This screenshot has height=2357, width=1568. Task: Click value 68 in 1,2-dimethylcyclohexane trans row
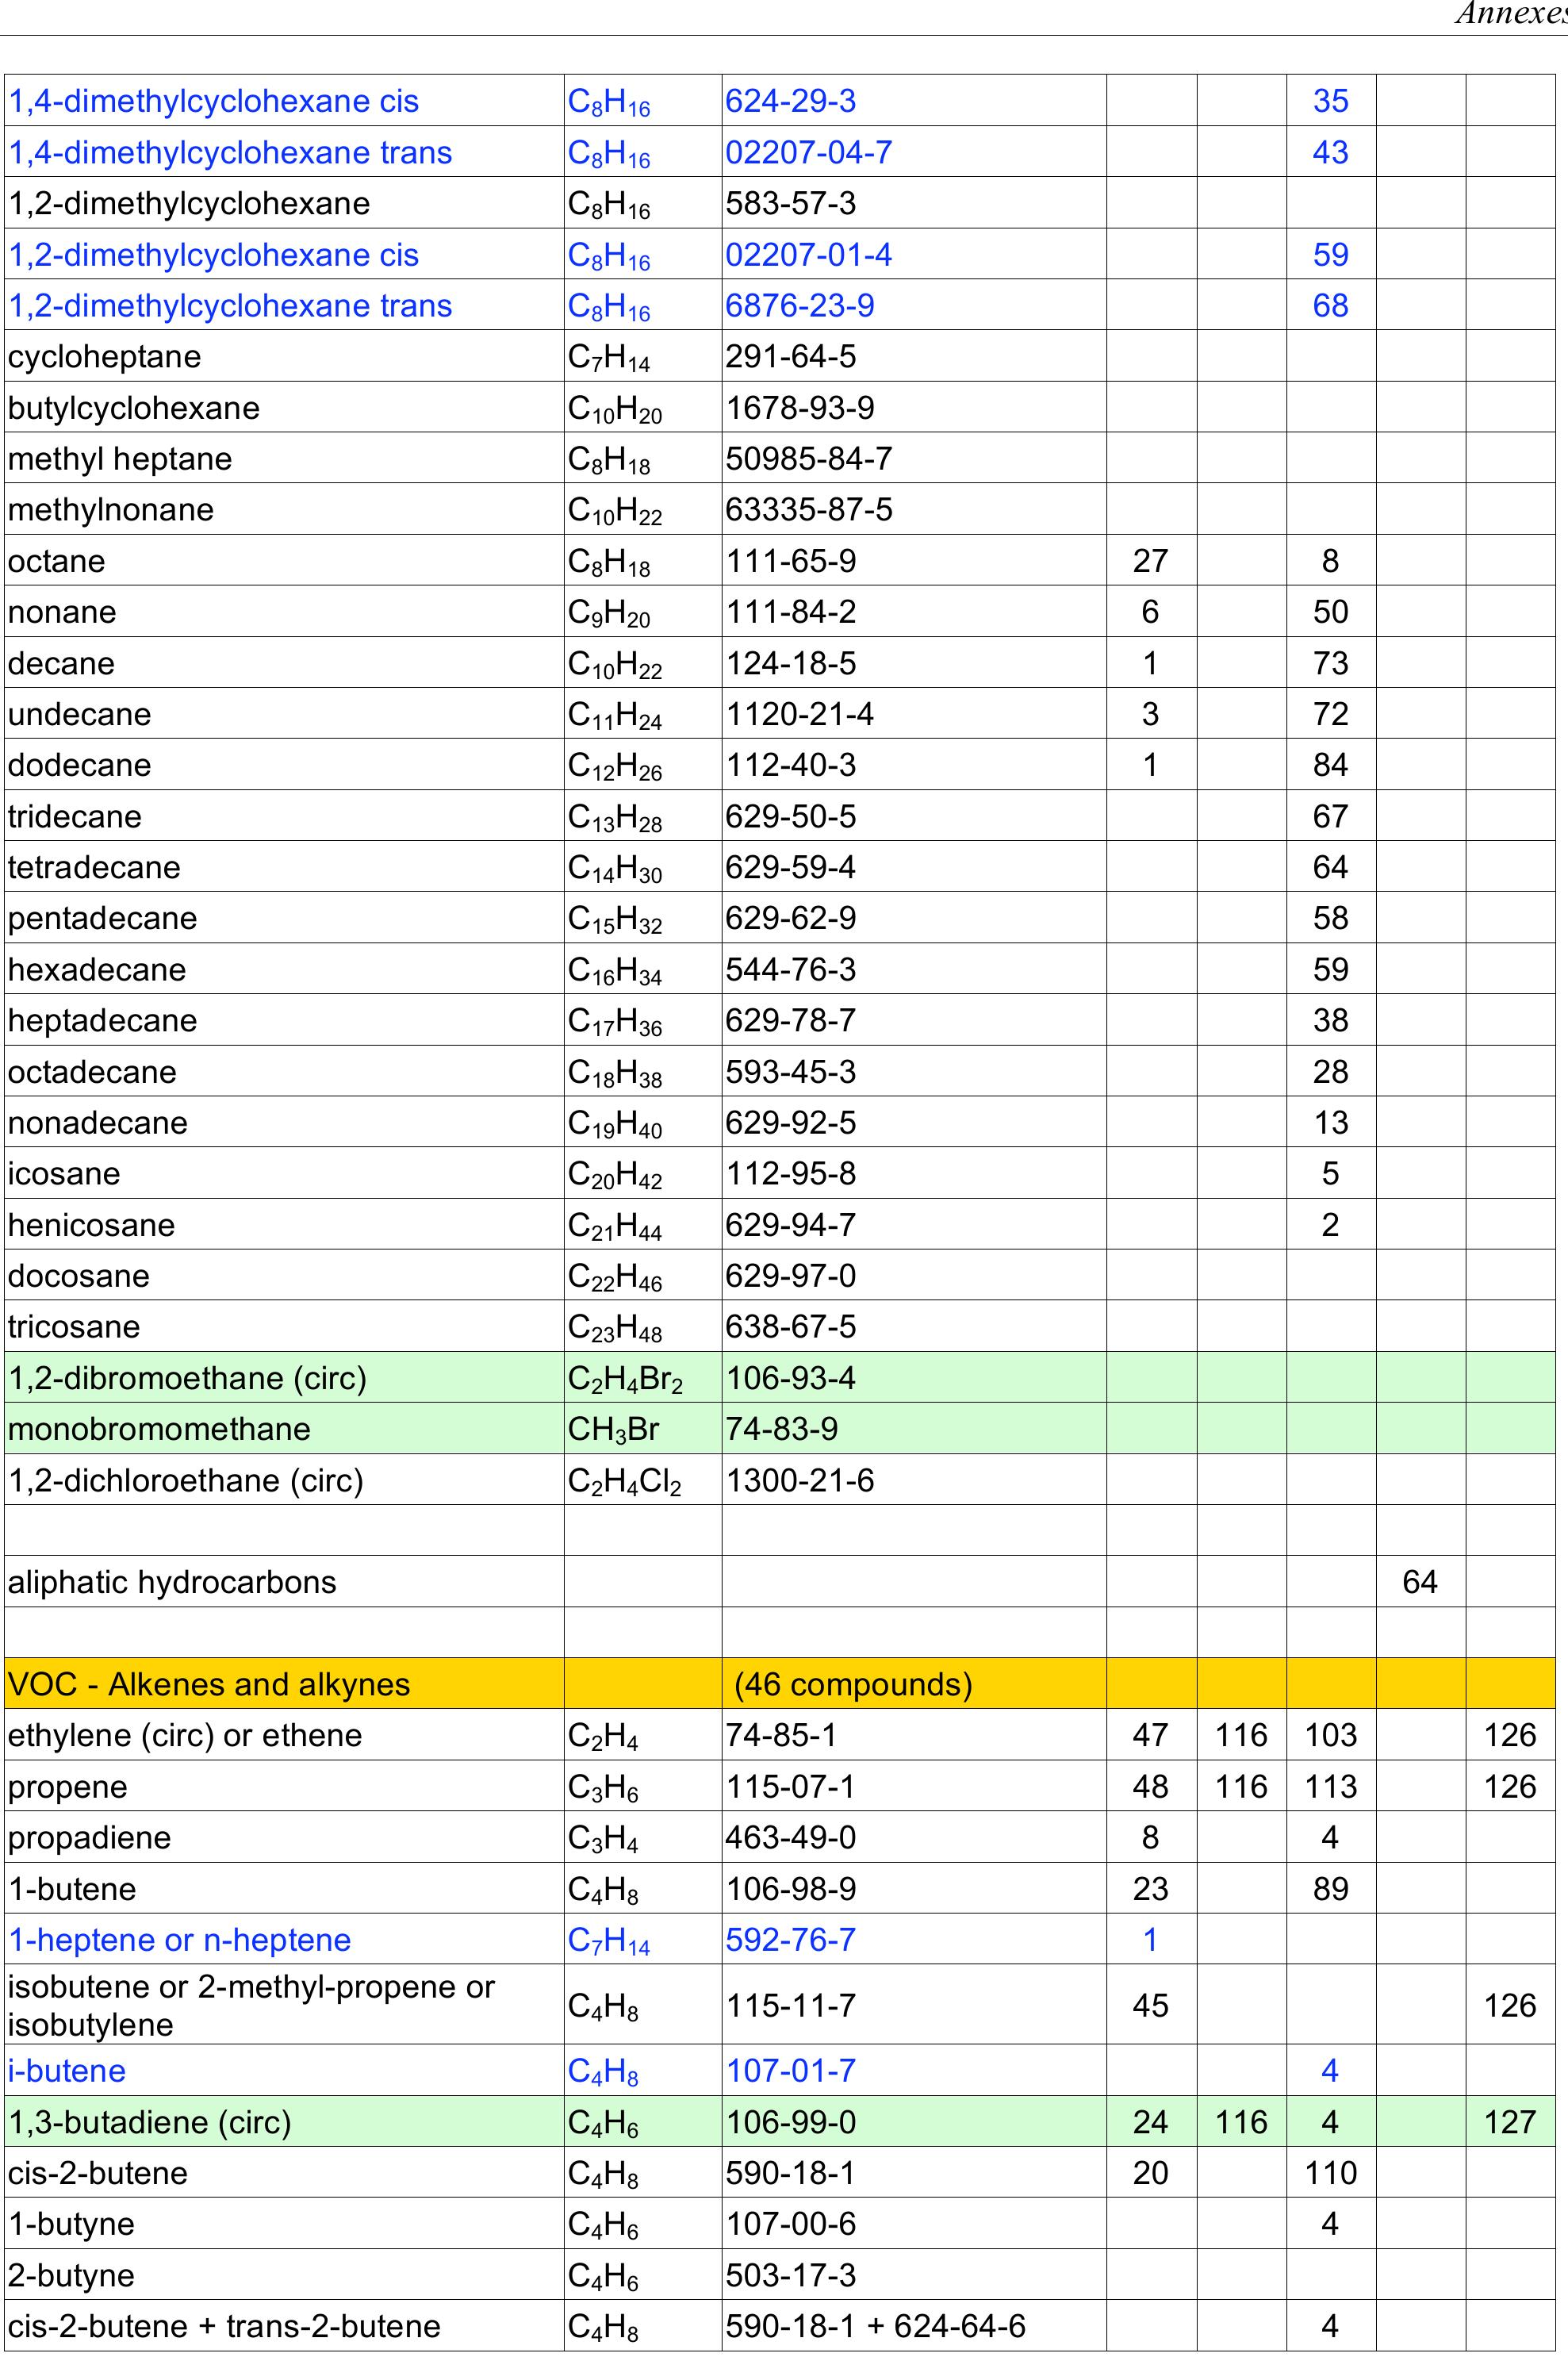pos(1330,306)
